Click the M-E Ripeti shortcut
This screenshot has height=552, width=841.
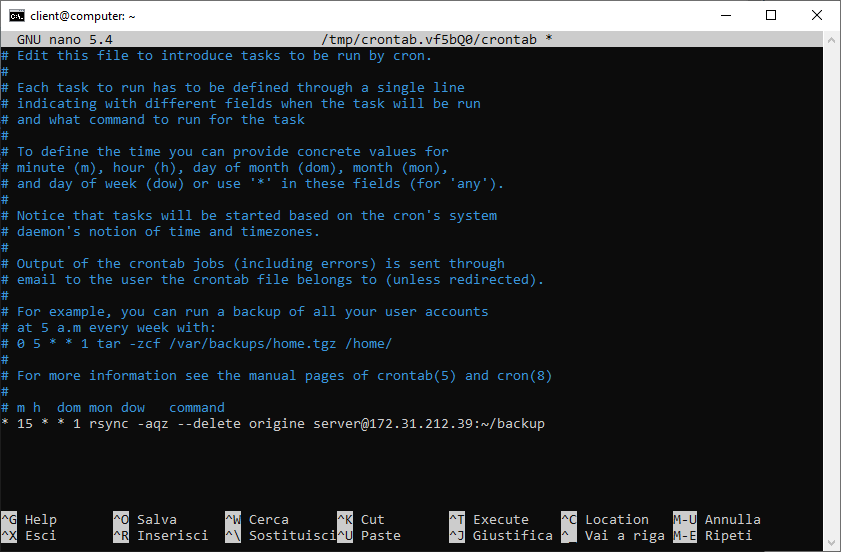(713, 535)
